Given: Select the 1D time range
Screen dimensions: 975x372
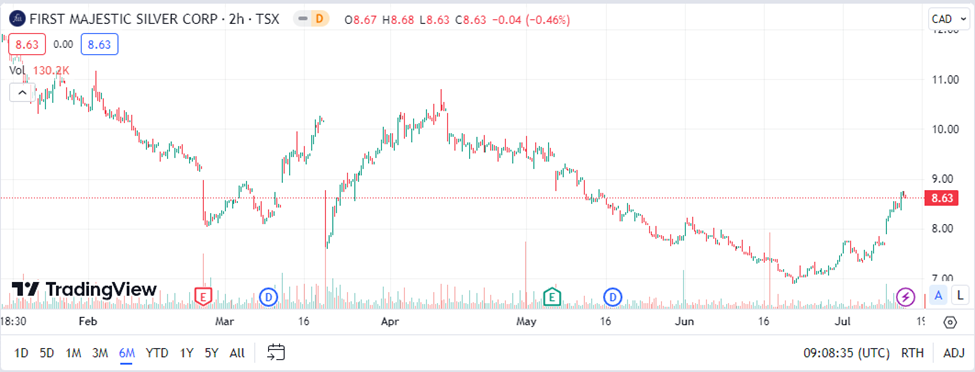Looking at the screenshot, I should [x=21, y=353].
